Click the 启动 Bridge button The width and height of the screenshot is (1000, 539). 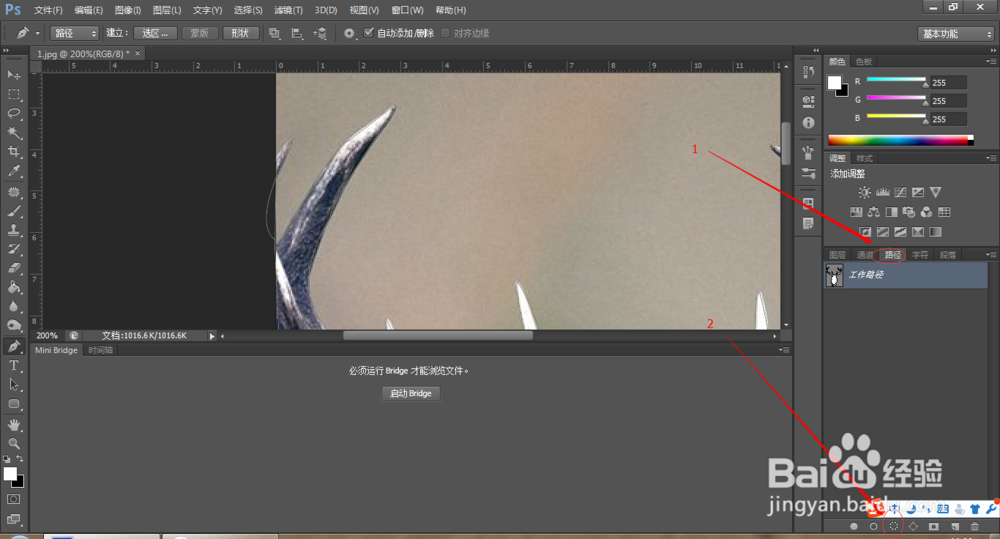click(411, 393)
